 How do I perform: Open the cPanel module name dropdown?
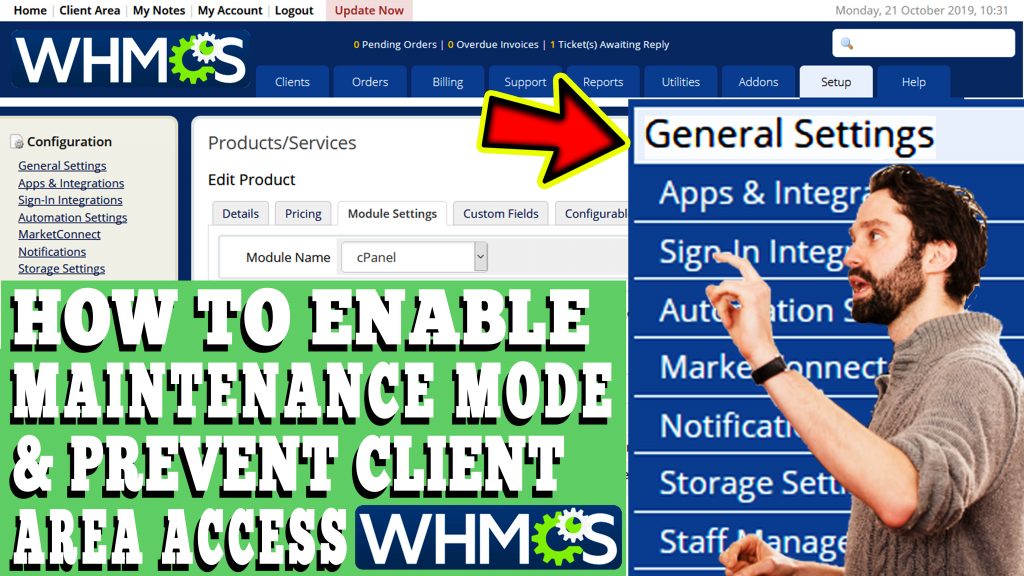[413, 257]
